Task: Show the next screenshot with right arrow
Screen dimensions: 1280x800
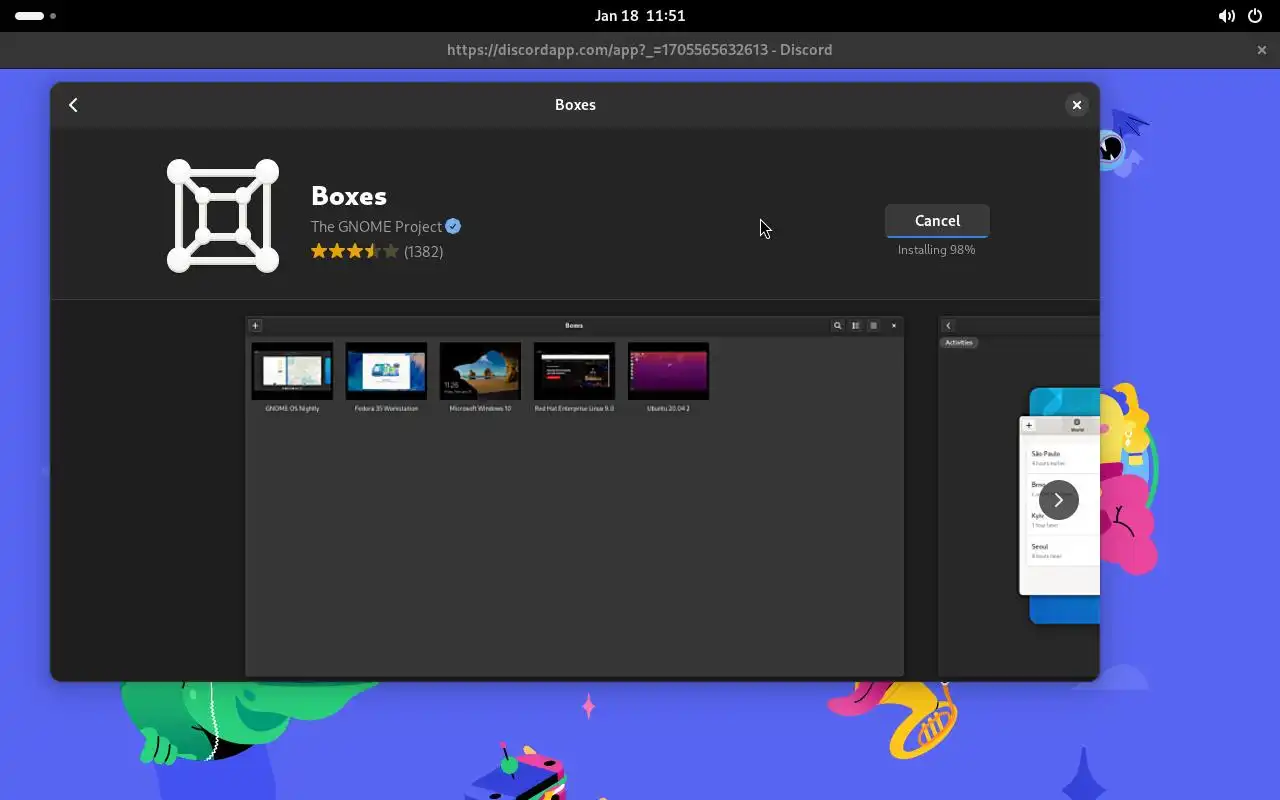Action: [1058, 500]
